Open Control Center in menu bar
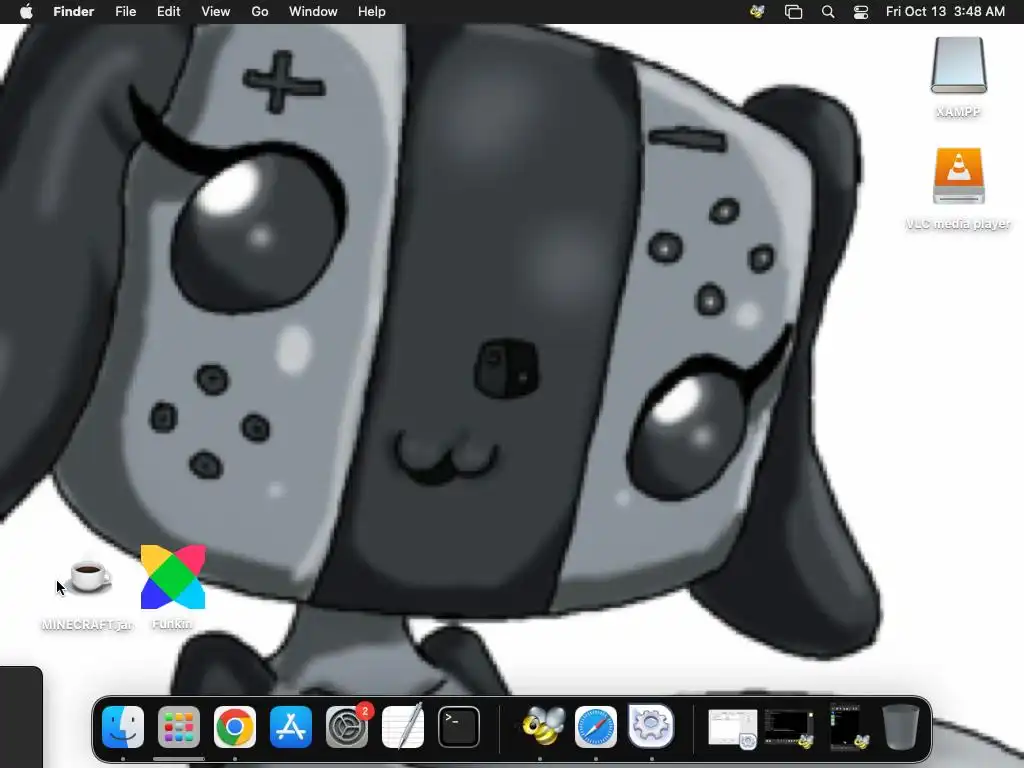This screenshot has height=768, width=1024. tap(861, 12)
